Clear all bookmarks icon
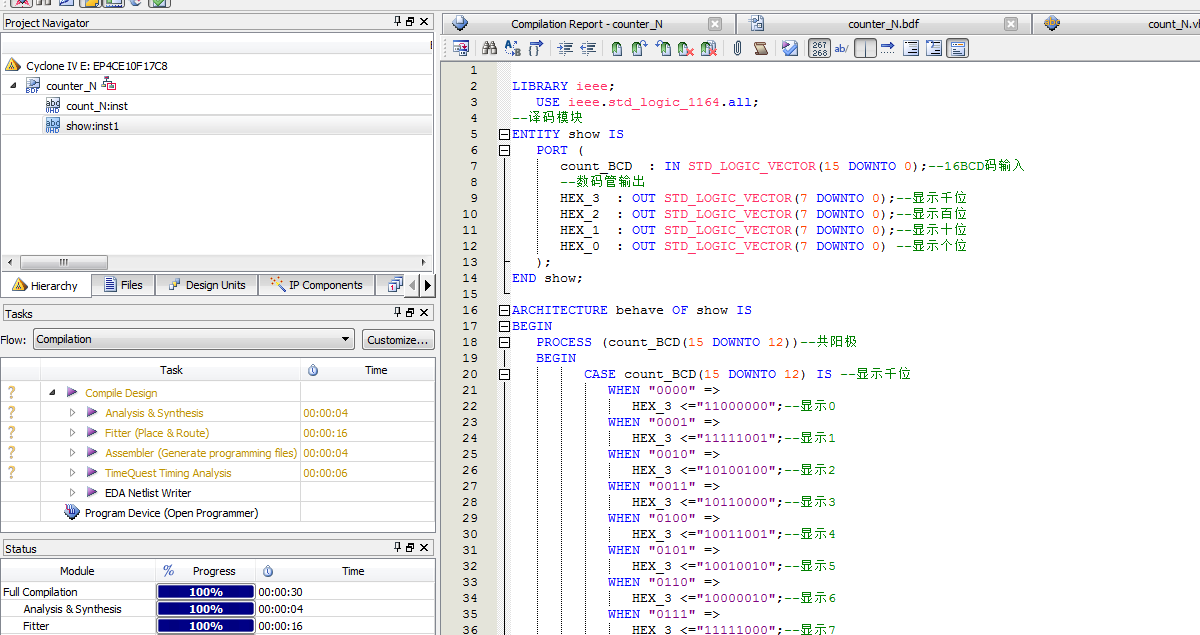Screen dimensions: 1200x635 click(709, 47)
